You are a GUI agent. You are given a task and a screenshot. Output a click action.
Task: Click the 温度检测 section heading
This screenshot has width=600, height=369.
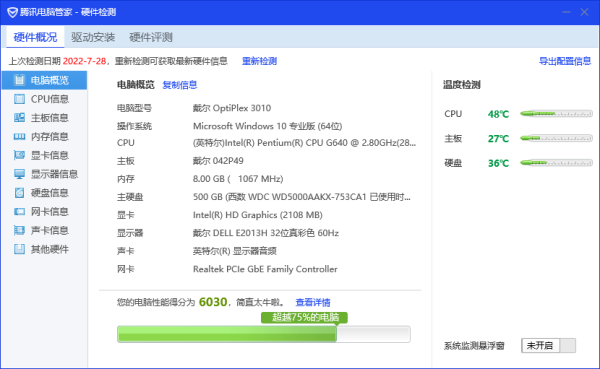pyautogui.click(x=461, y=85)
